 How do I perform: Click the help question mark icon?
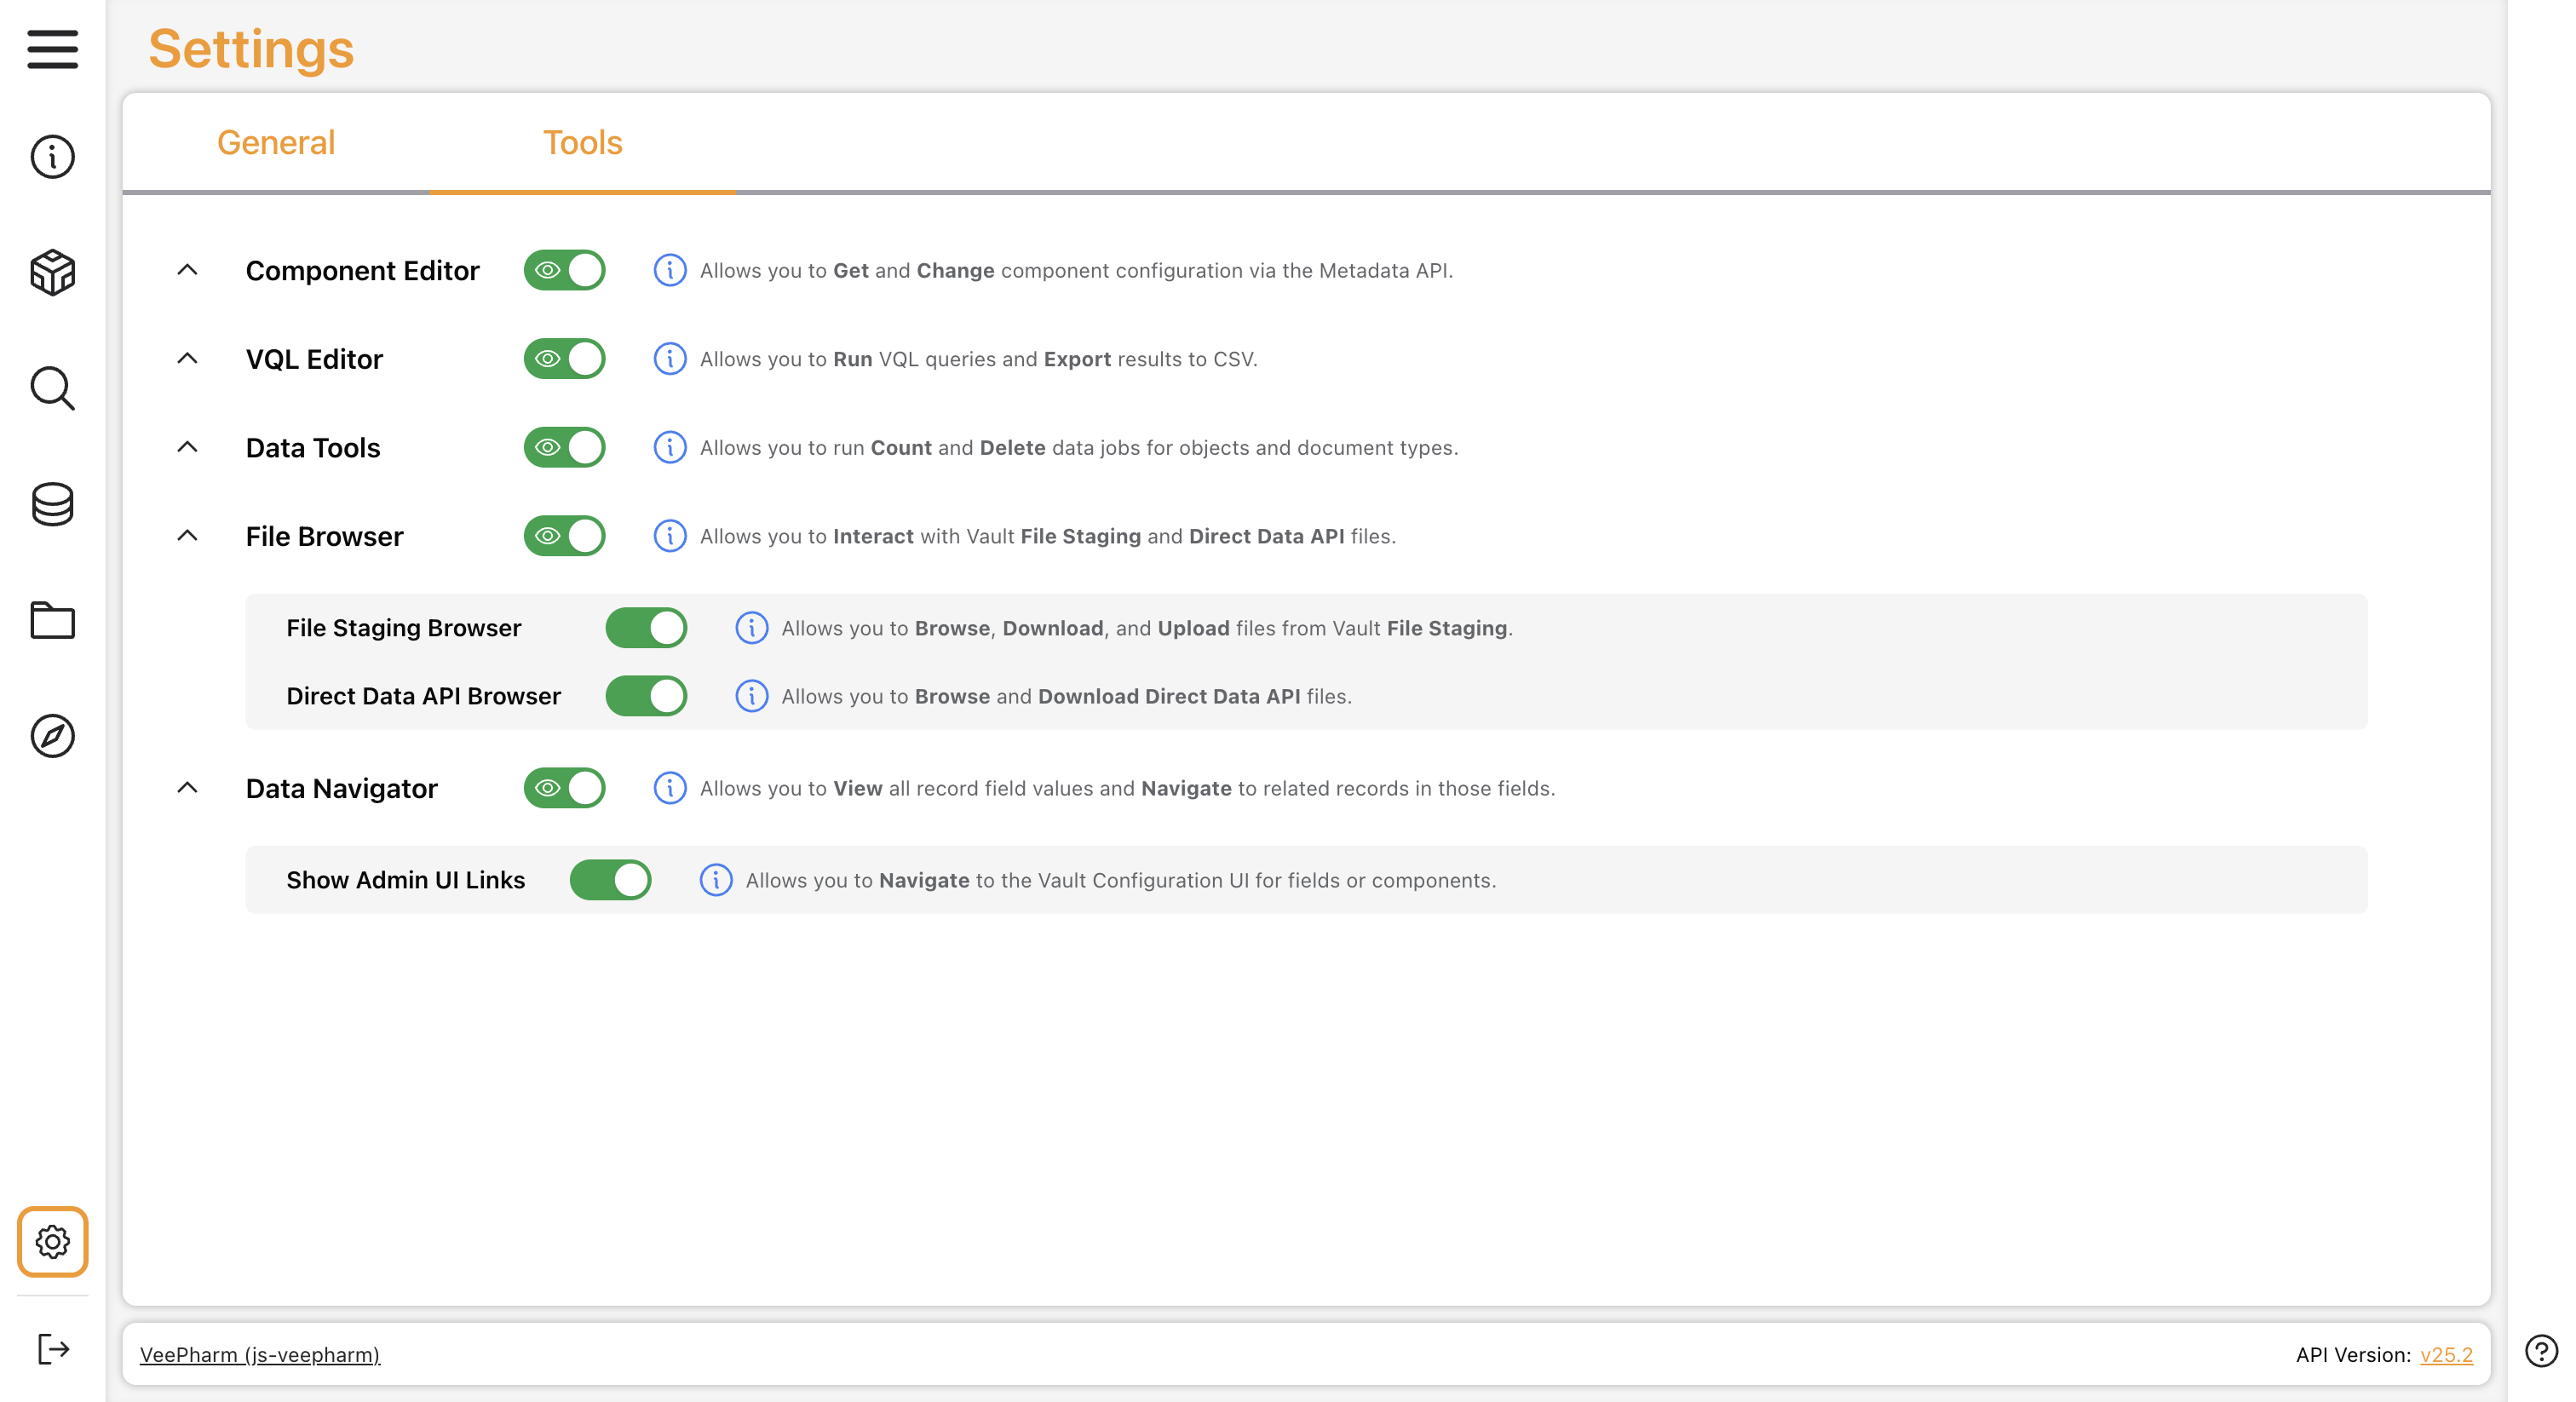(2540, 1351)
